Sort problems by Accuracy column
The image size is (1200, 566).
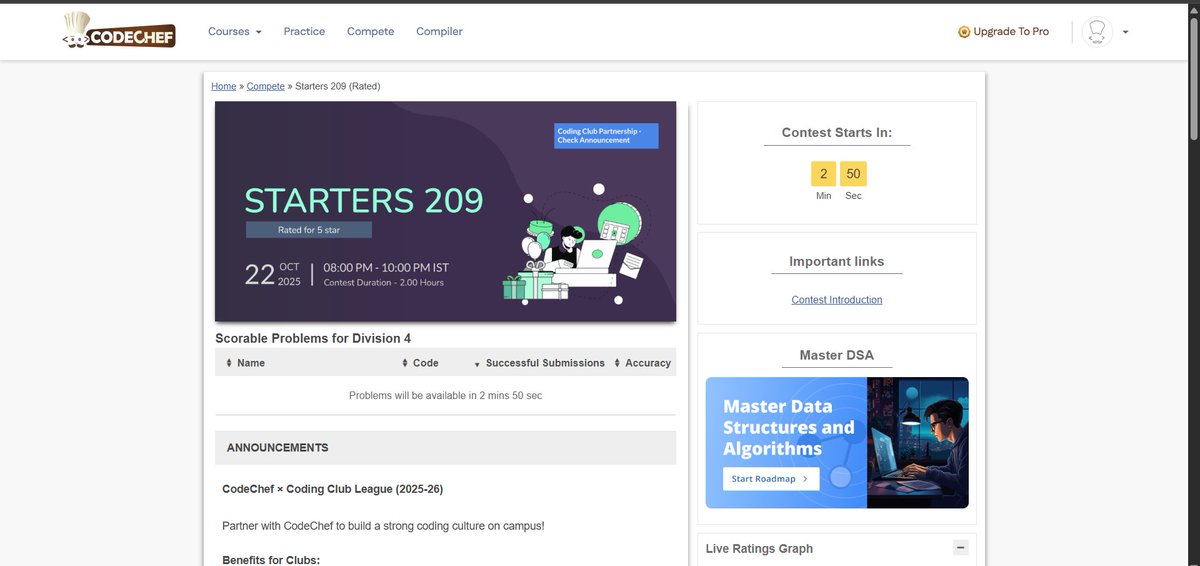(642, 363)
